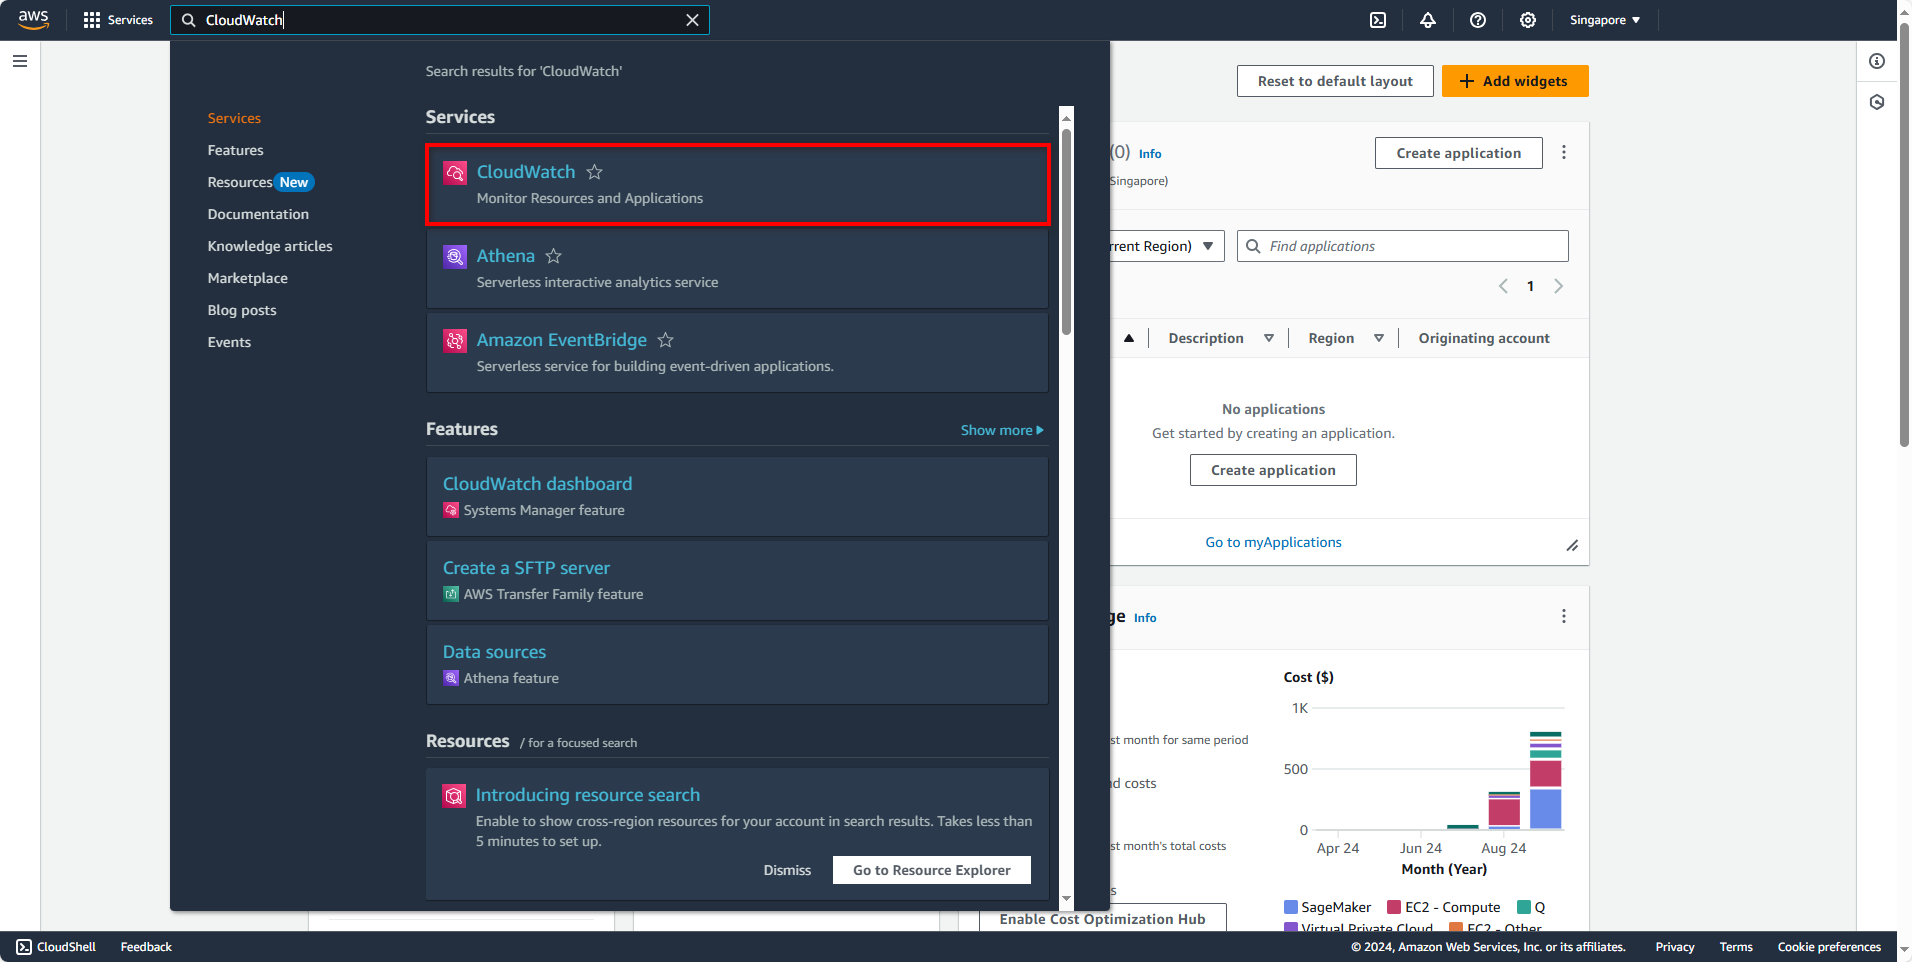The image size is (1912, 962).
Task: Open the help question mark icon
Action: (1478, 20)
